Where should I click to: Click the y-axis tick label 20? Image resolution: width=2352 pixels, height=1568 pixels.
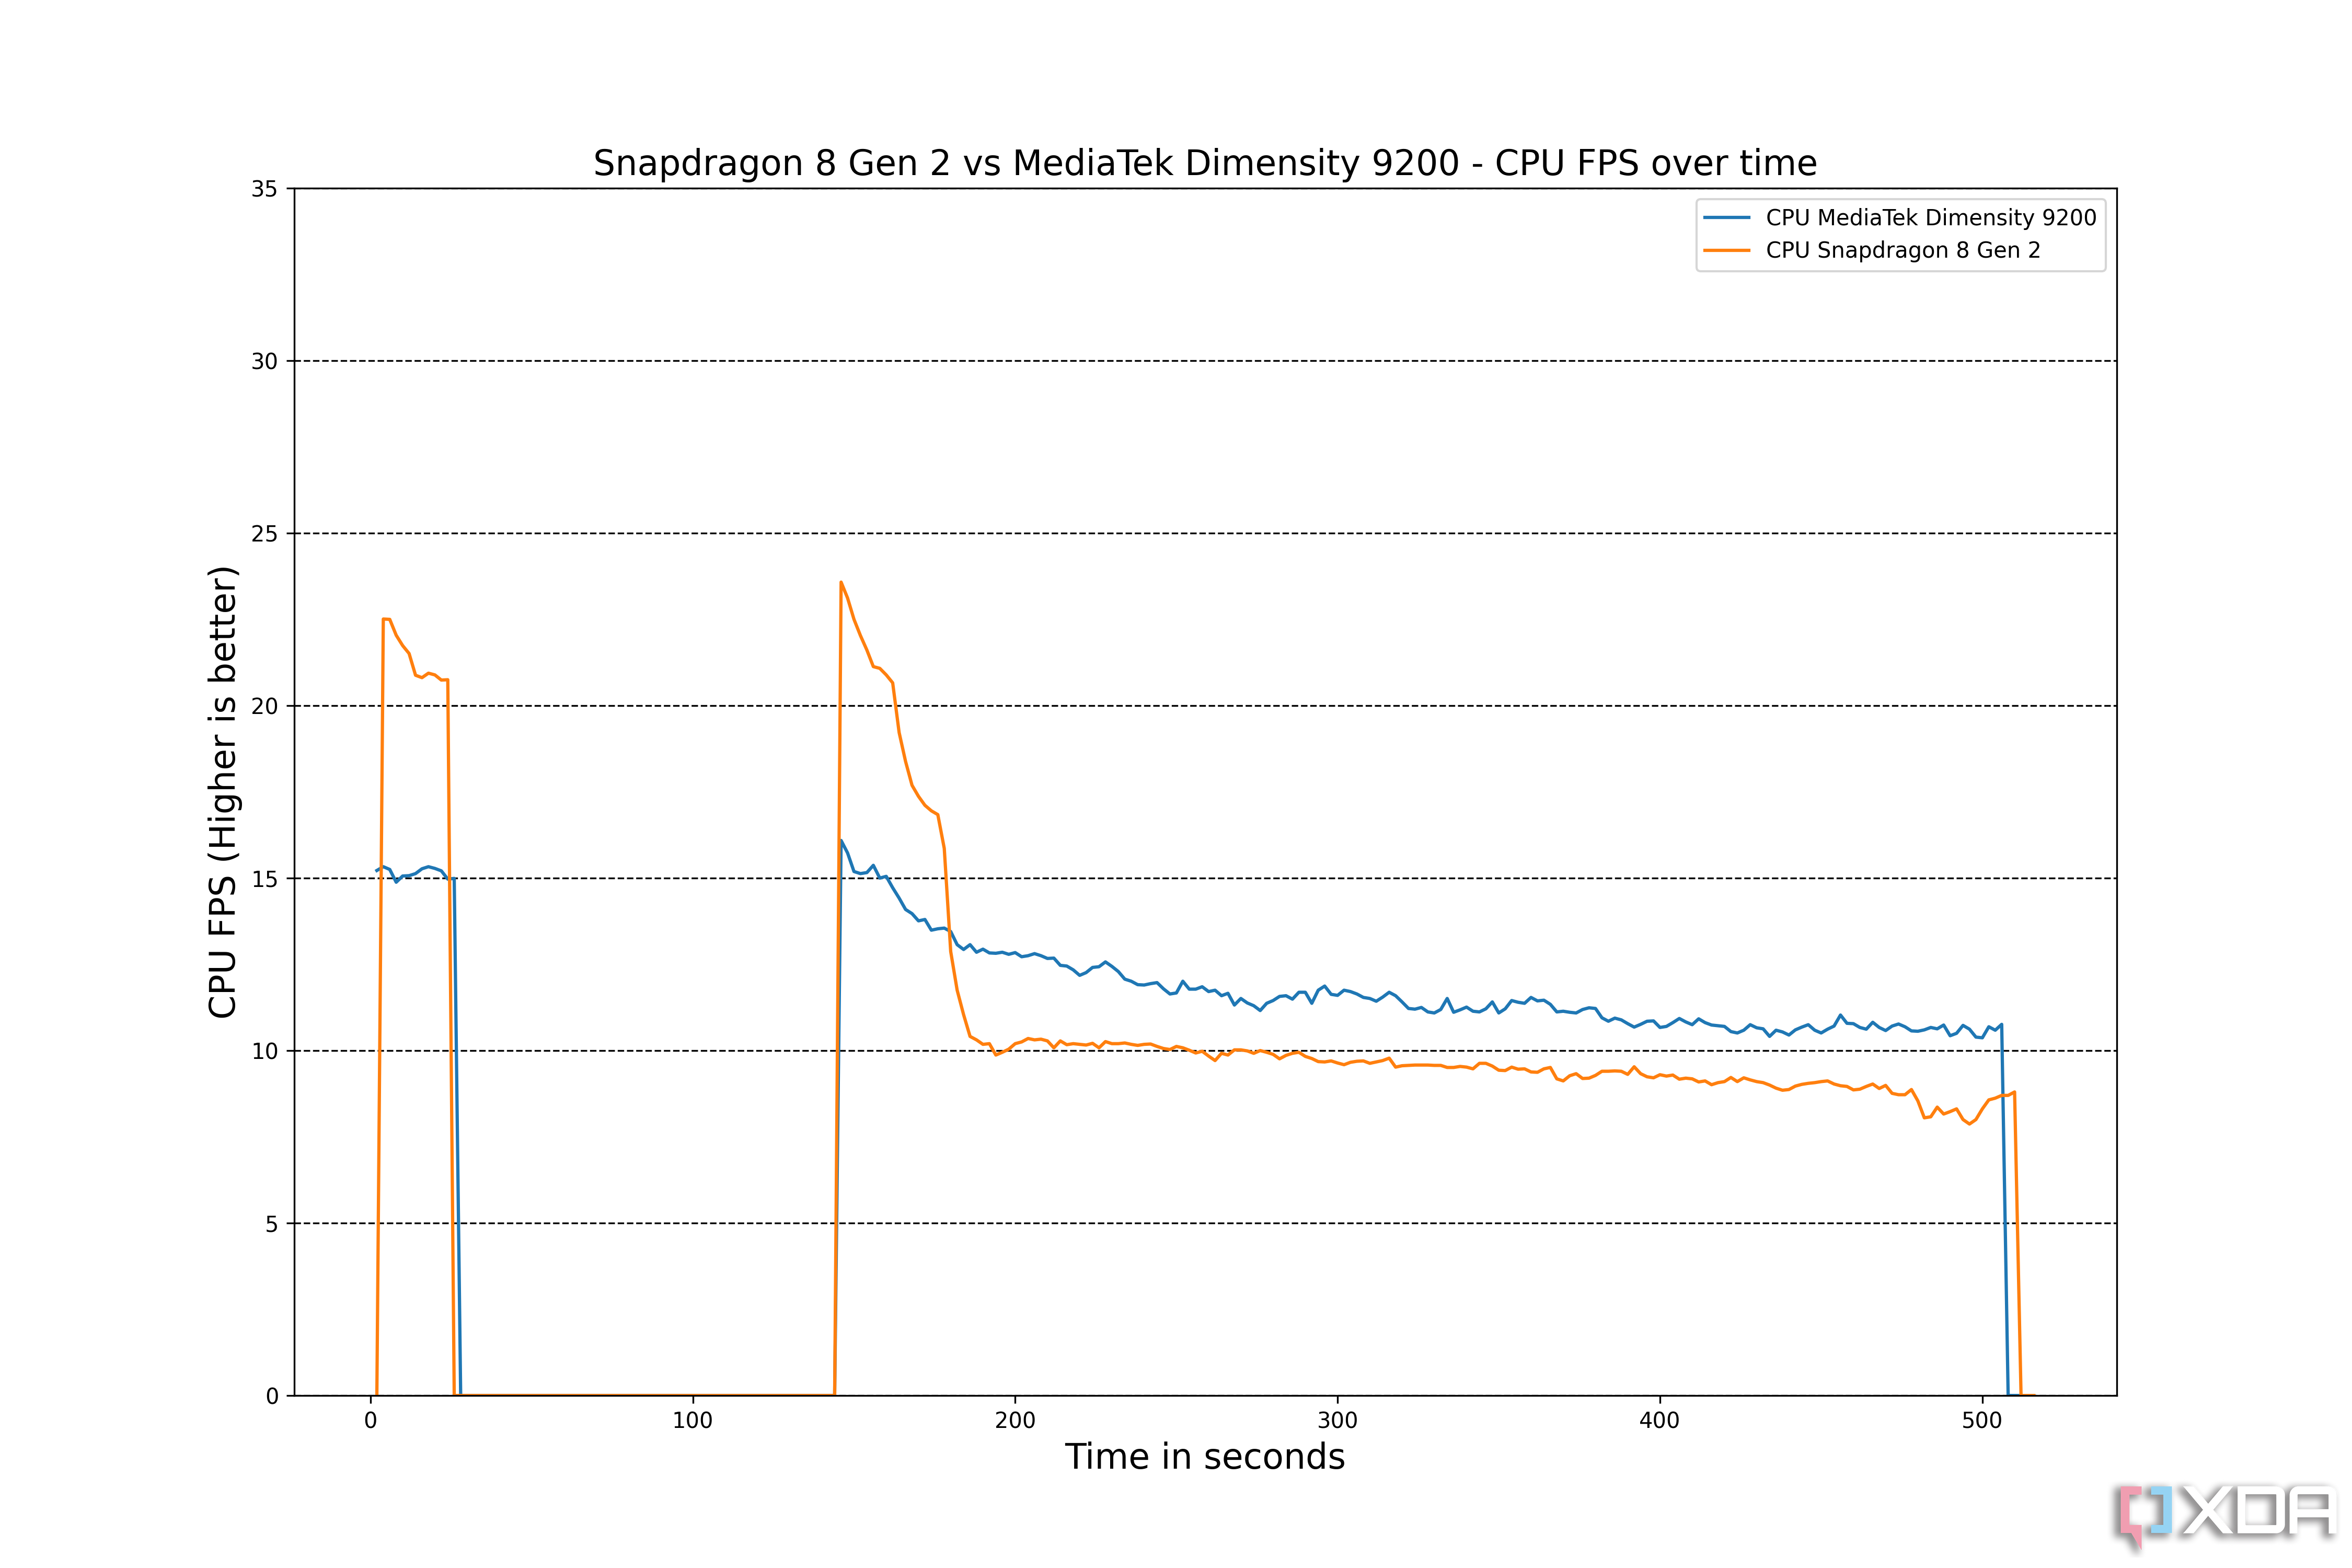pos(264,707)
